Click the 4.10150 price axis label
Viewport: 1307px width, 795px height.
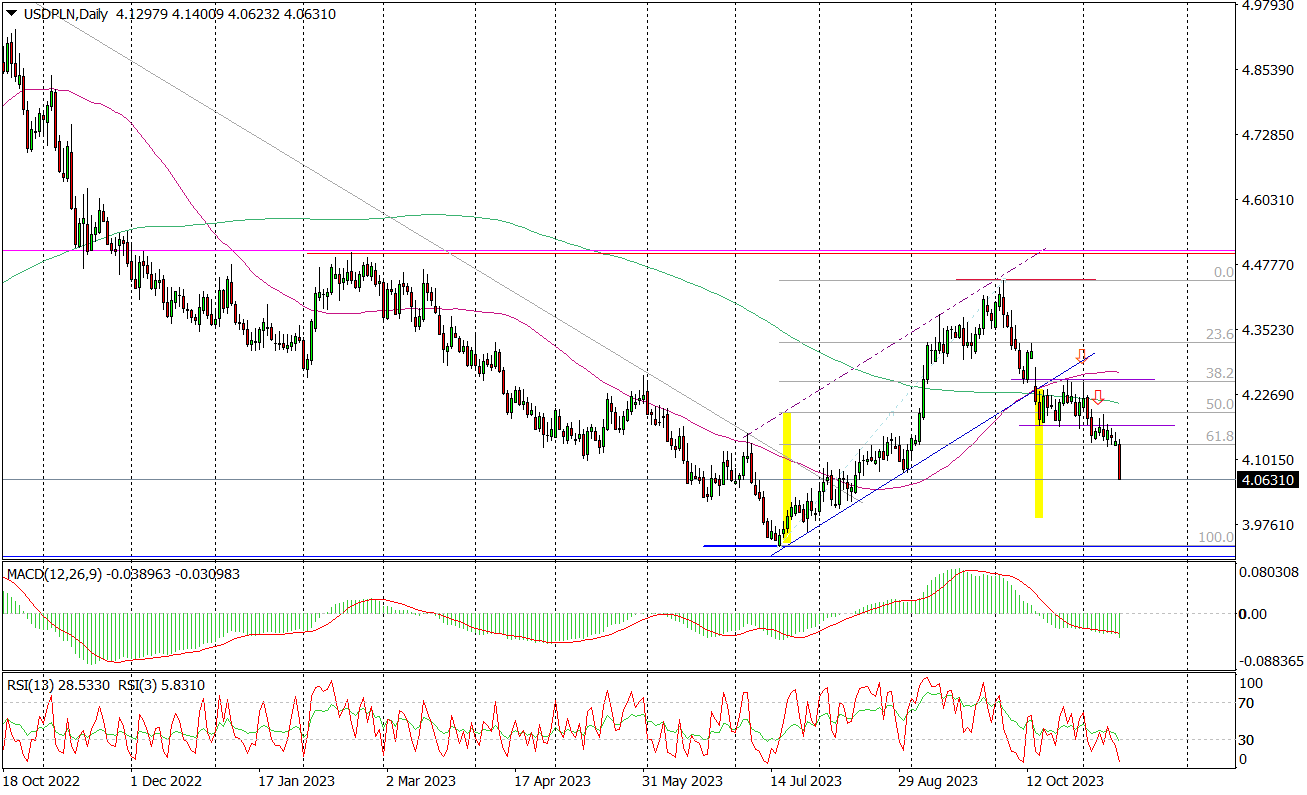tap(1267, 460)
